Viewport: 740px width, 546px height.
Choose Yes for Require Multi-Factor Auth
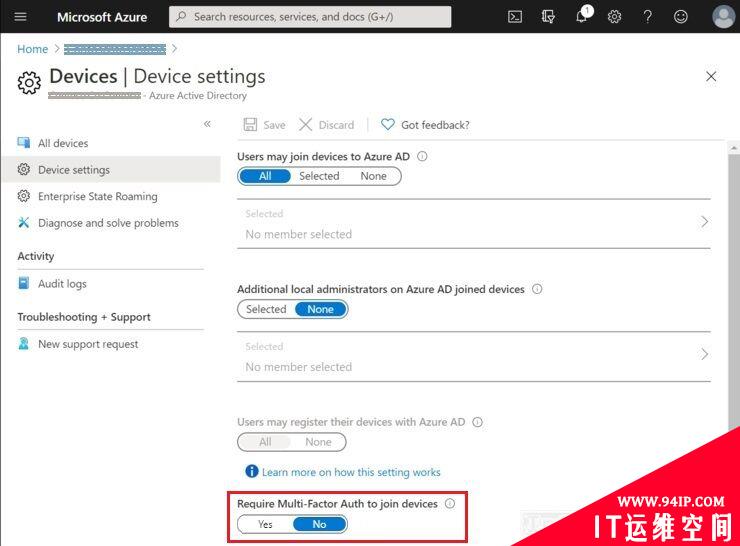265,524
